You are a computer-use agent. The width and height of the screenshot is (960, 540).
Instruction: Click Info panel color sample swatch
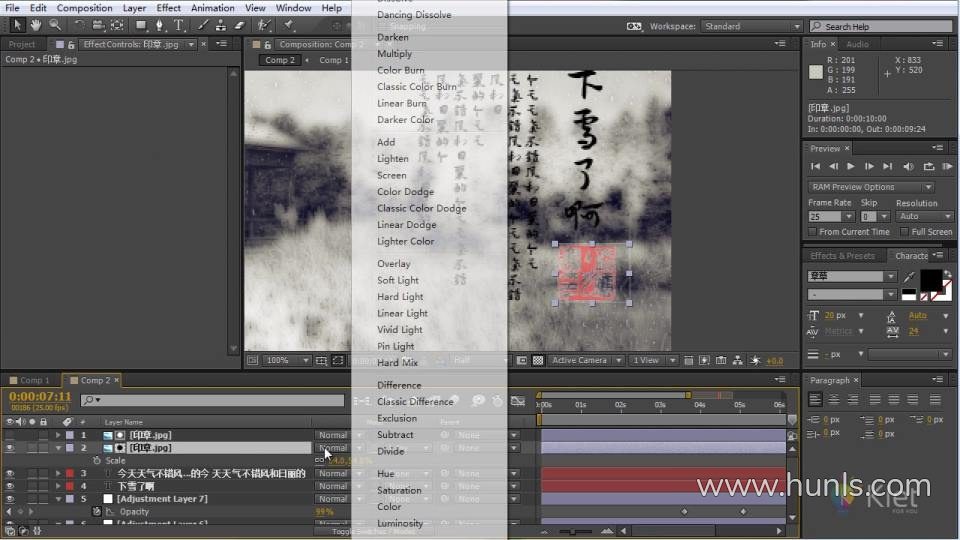coord(816,72)
